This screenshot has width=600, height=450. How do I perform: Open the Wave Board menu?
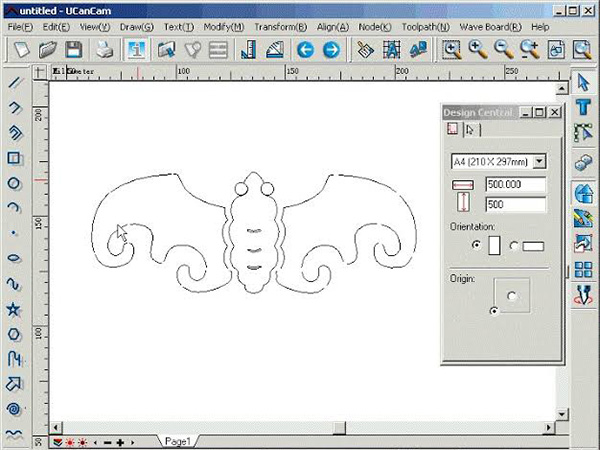click(x=491, y=27)
